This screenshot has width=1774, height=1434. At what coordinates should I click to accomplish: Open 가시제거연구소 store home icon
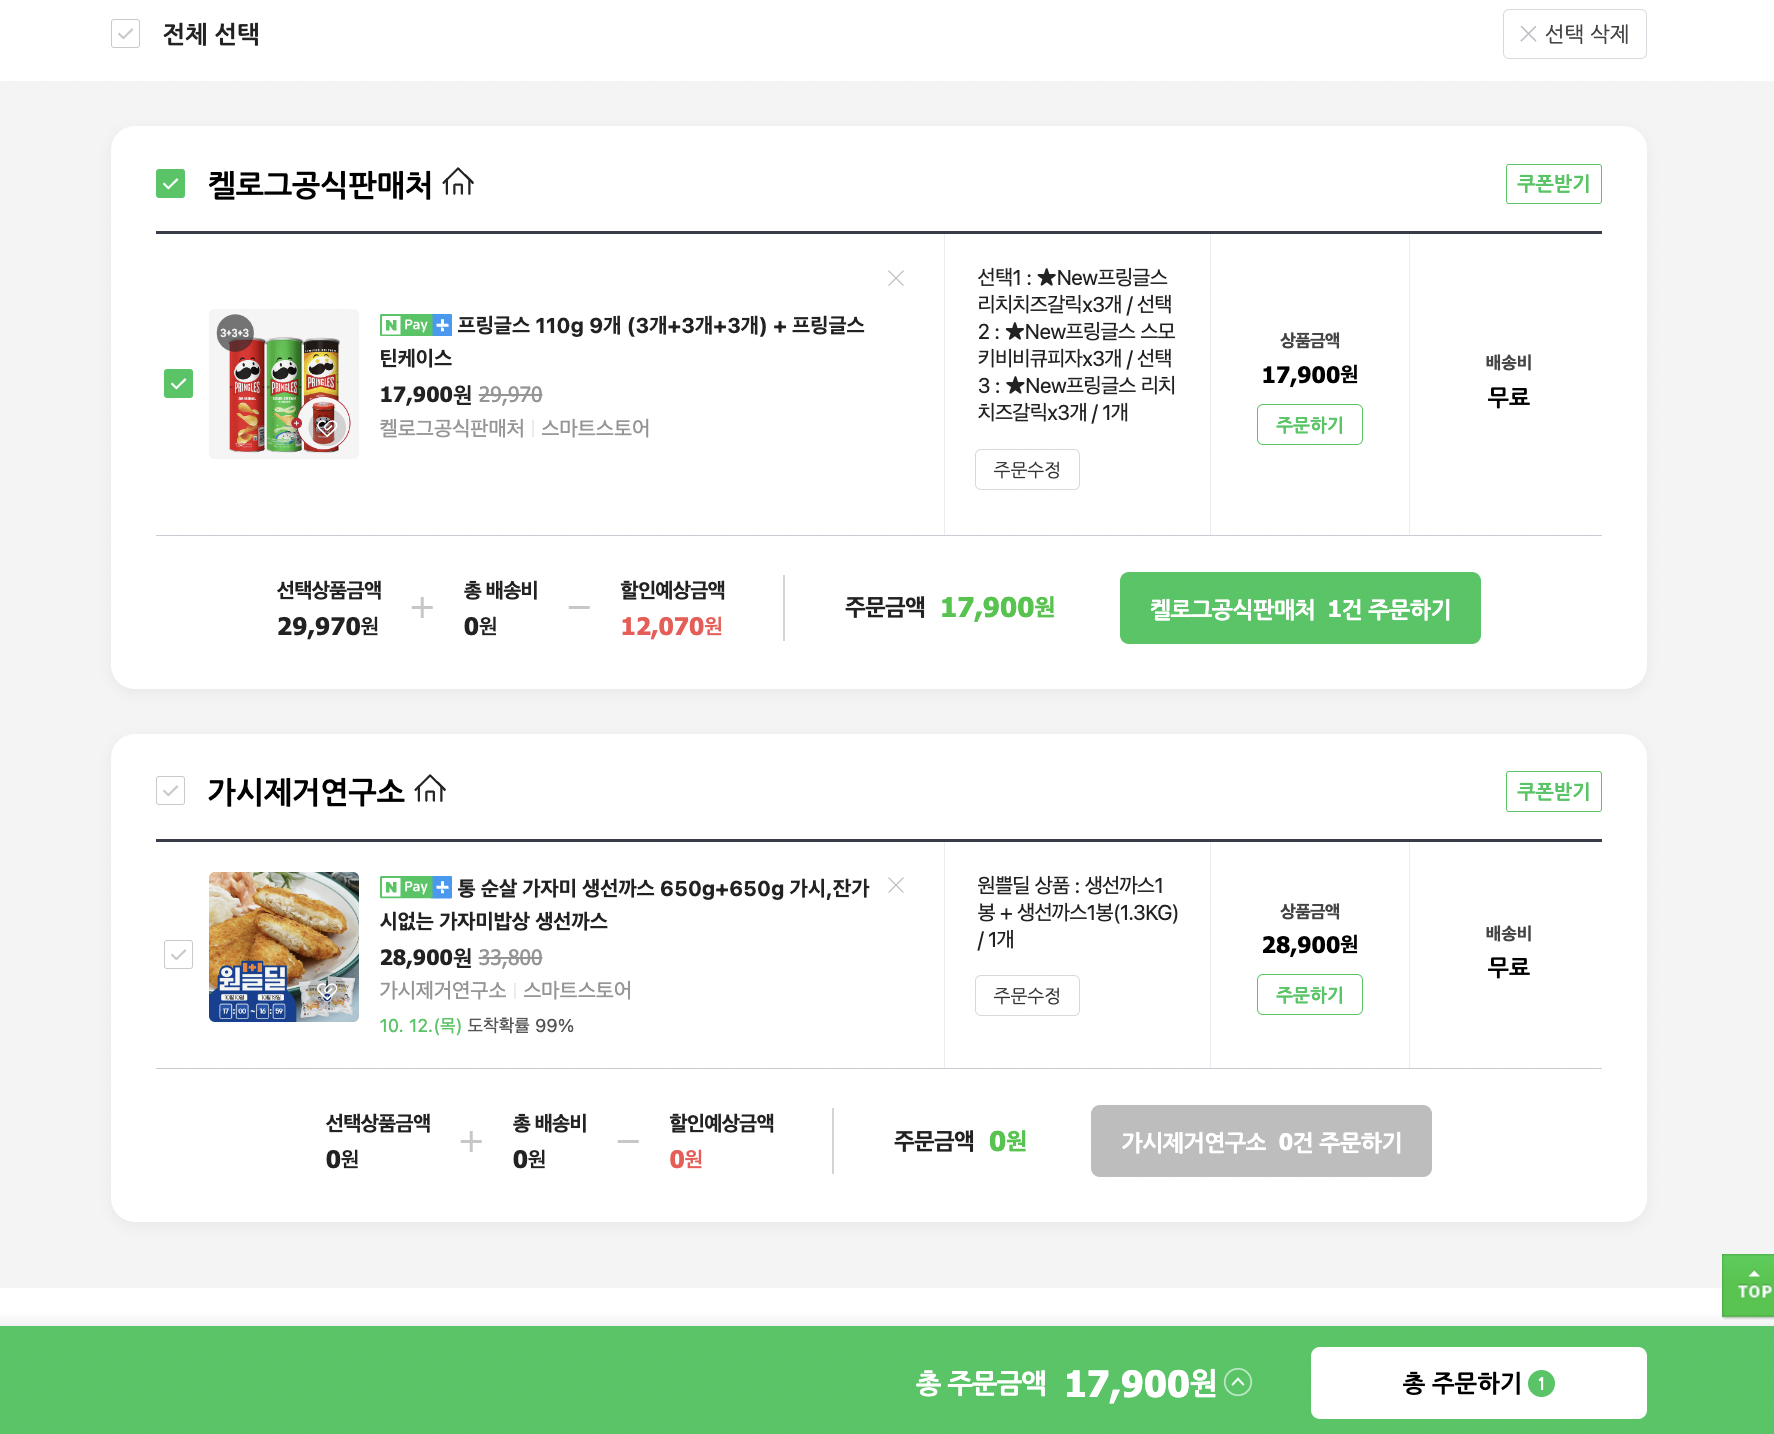430,789
